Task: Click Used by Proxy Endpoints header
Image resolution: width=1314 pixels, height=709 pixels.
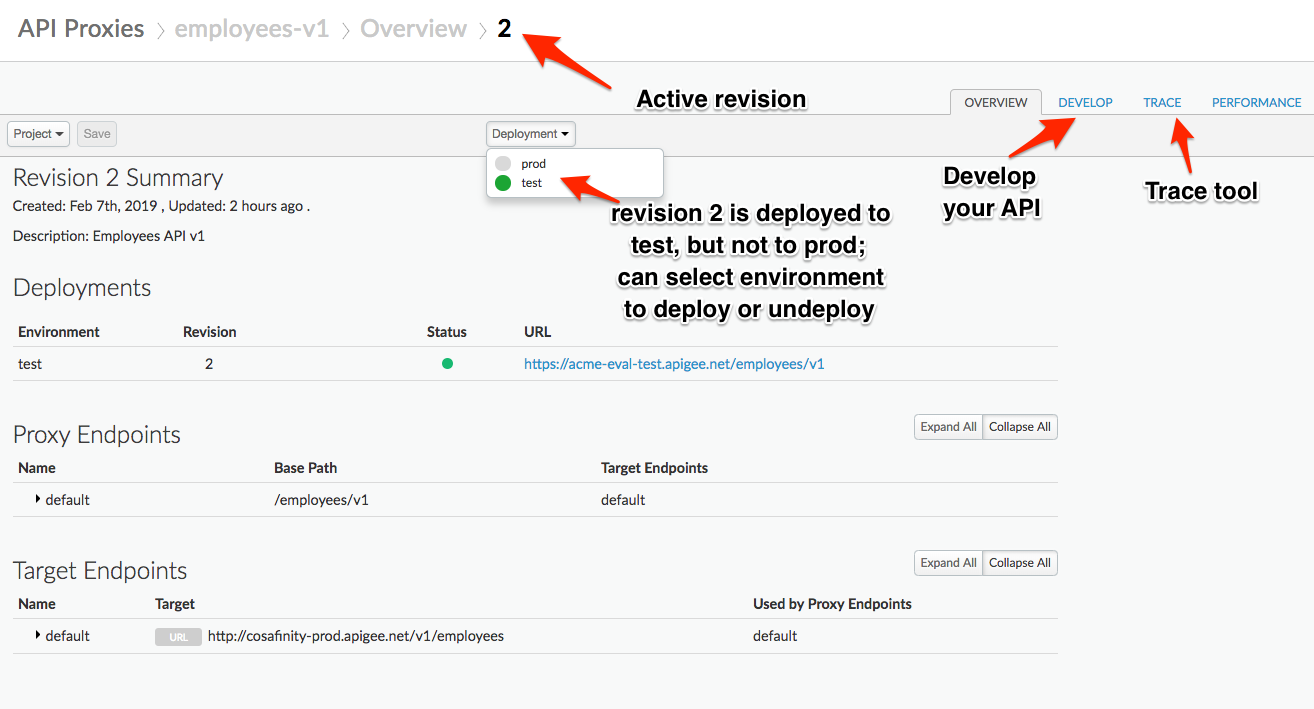Action: tap(832, 604)
